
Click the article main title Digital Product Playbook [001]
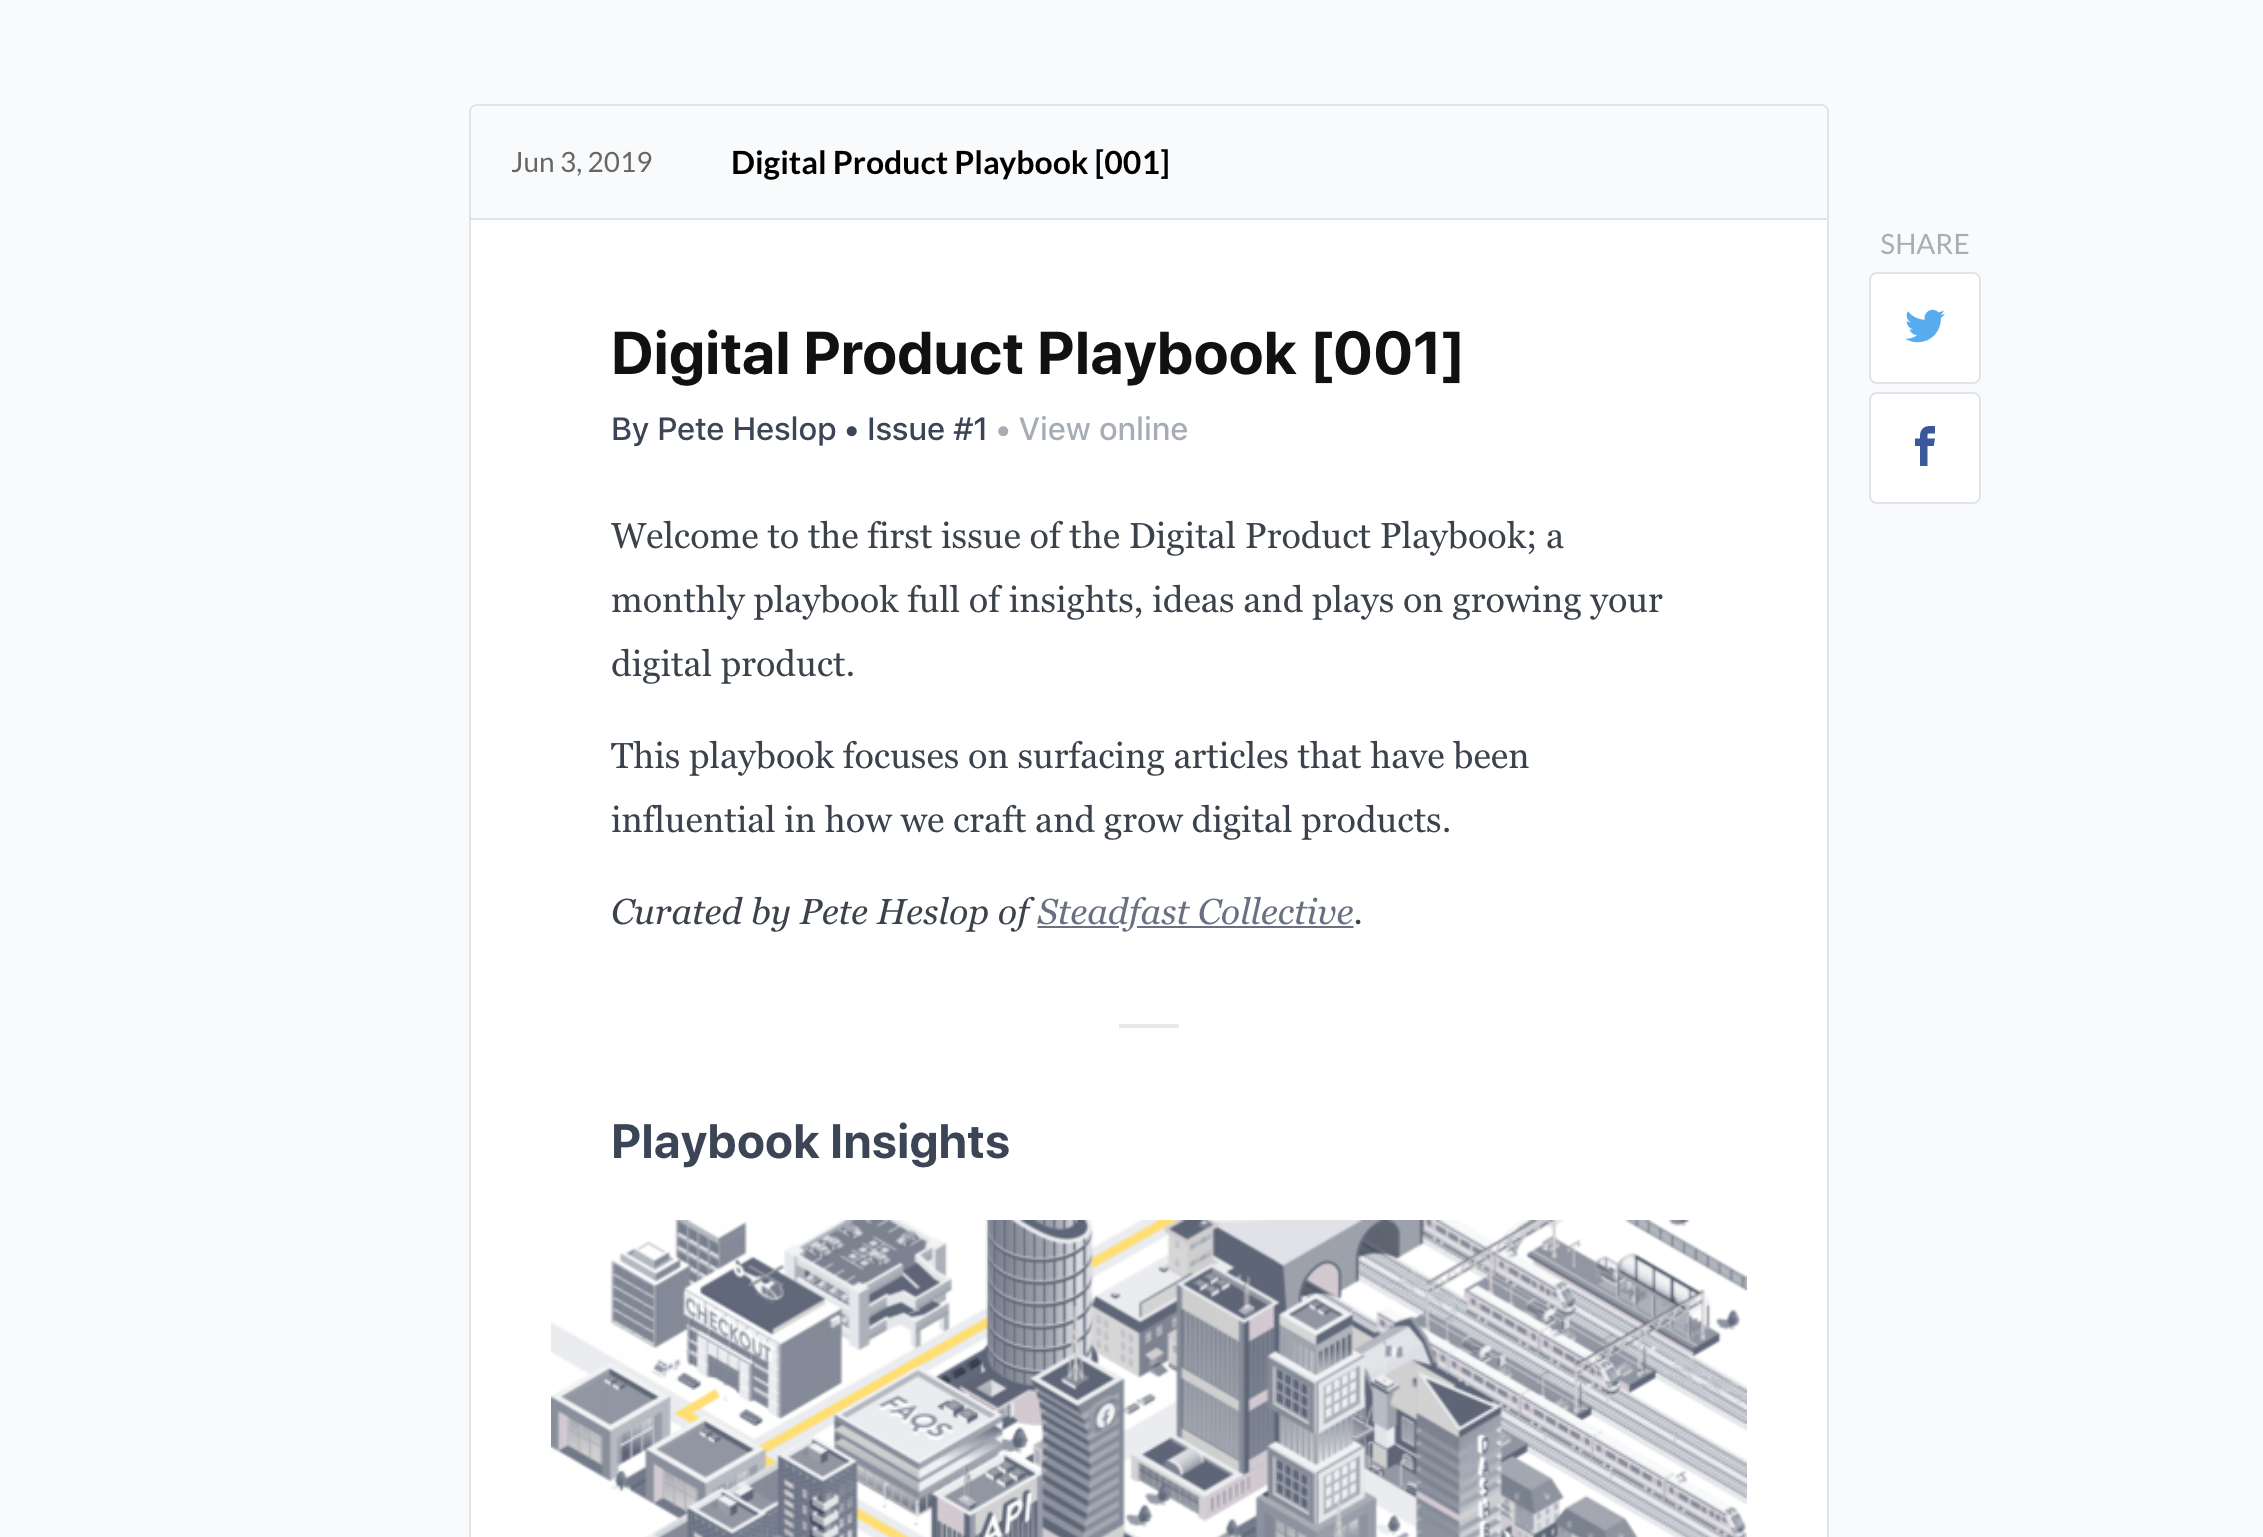[x=1037, y=351]
